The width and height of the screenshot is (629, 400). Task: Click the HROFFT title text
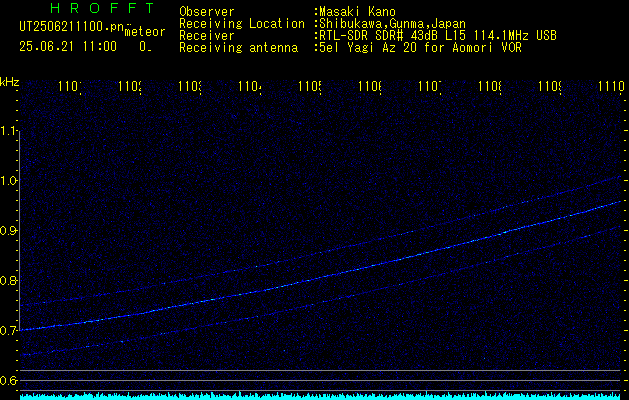[x=102, y=8]
